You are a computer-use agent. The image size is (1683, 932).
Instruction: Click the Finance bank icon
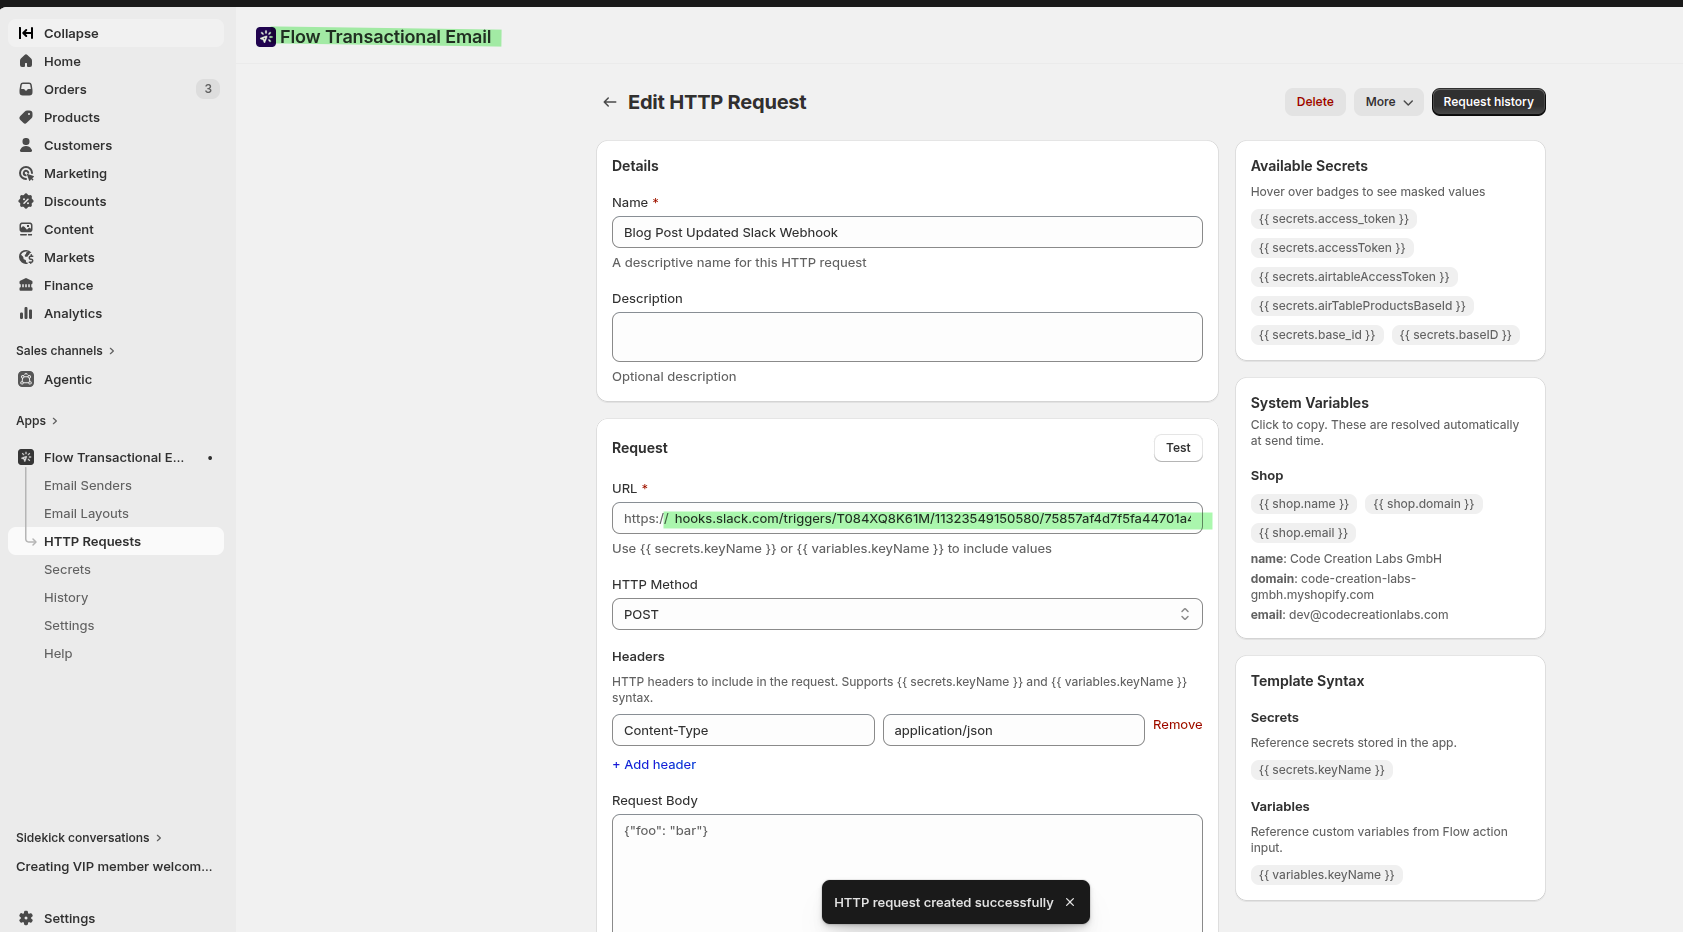pyautogui.click(x=26, y=285)
